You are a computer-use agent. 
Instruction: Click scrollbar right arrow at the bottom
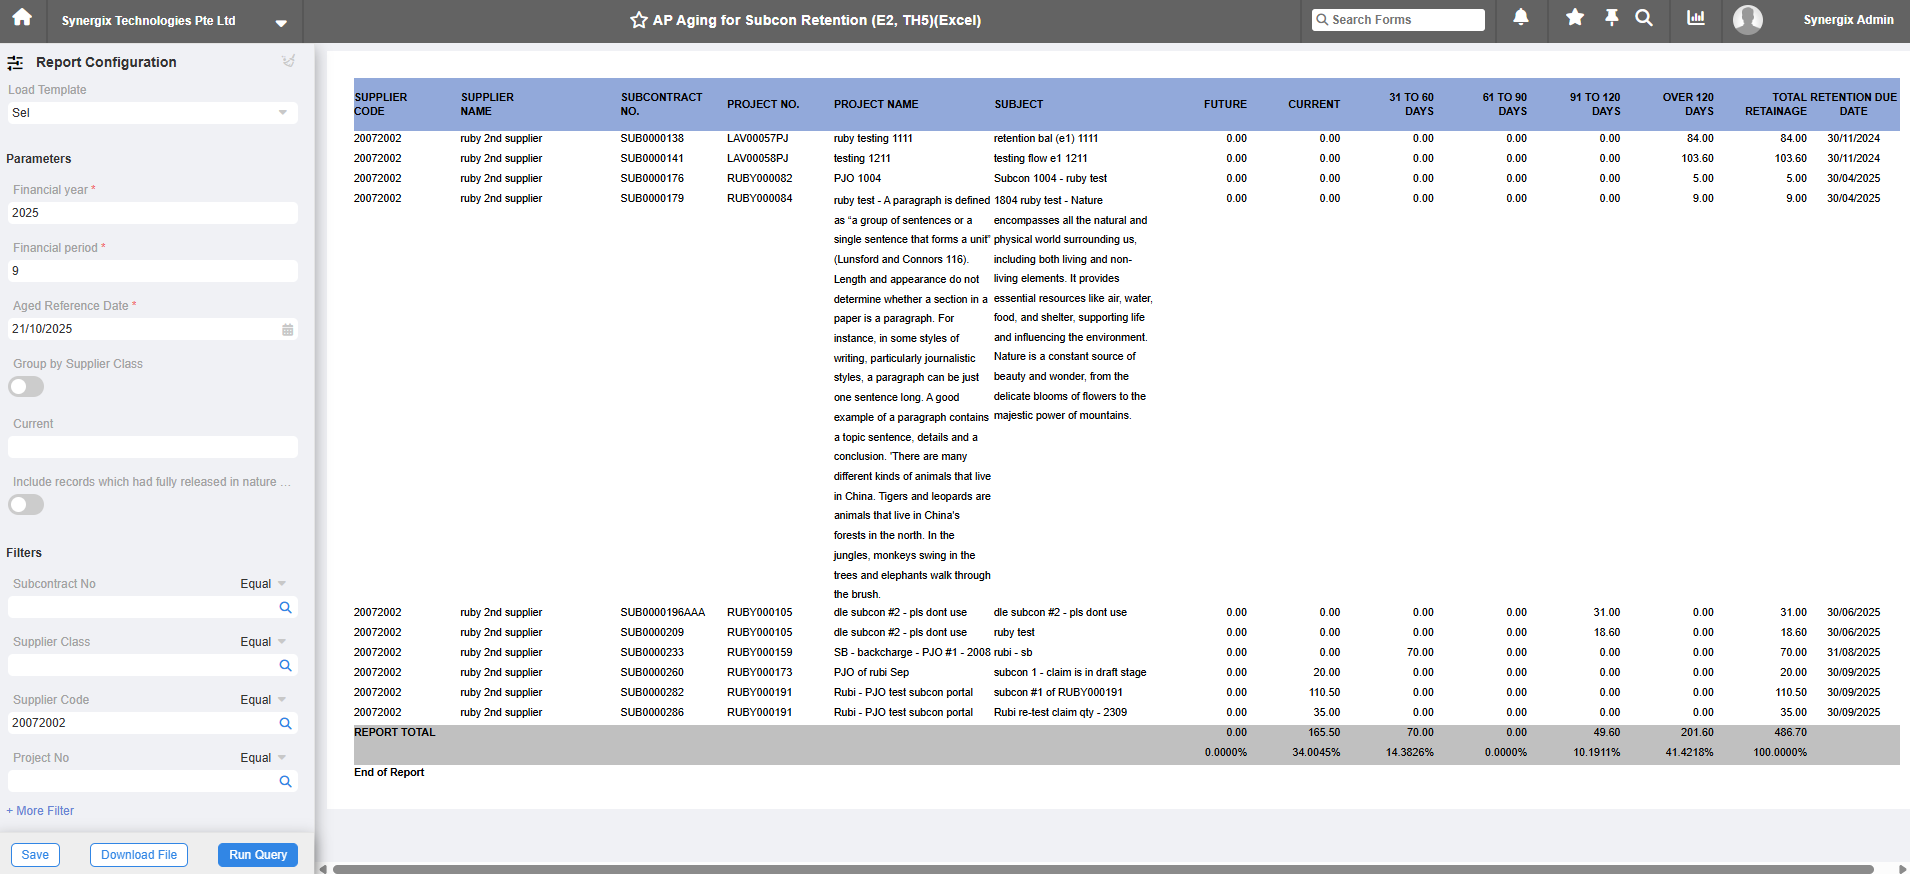pyautogui.click(x=1902, y=869)
